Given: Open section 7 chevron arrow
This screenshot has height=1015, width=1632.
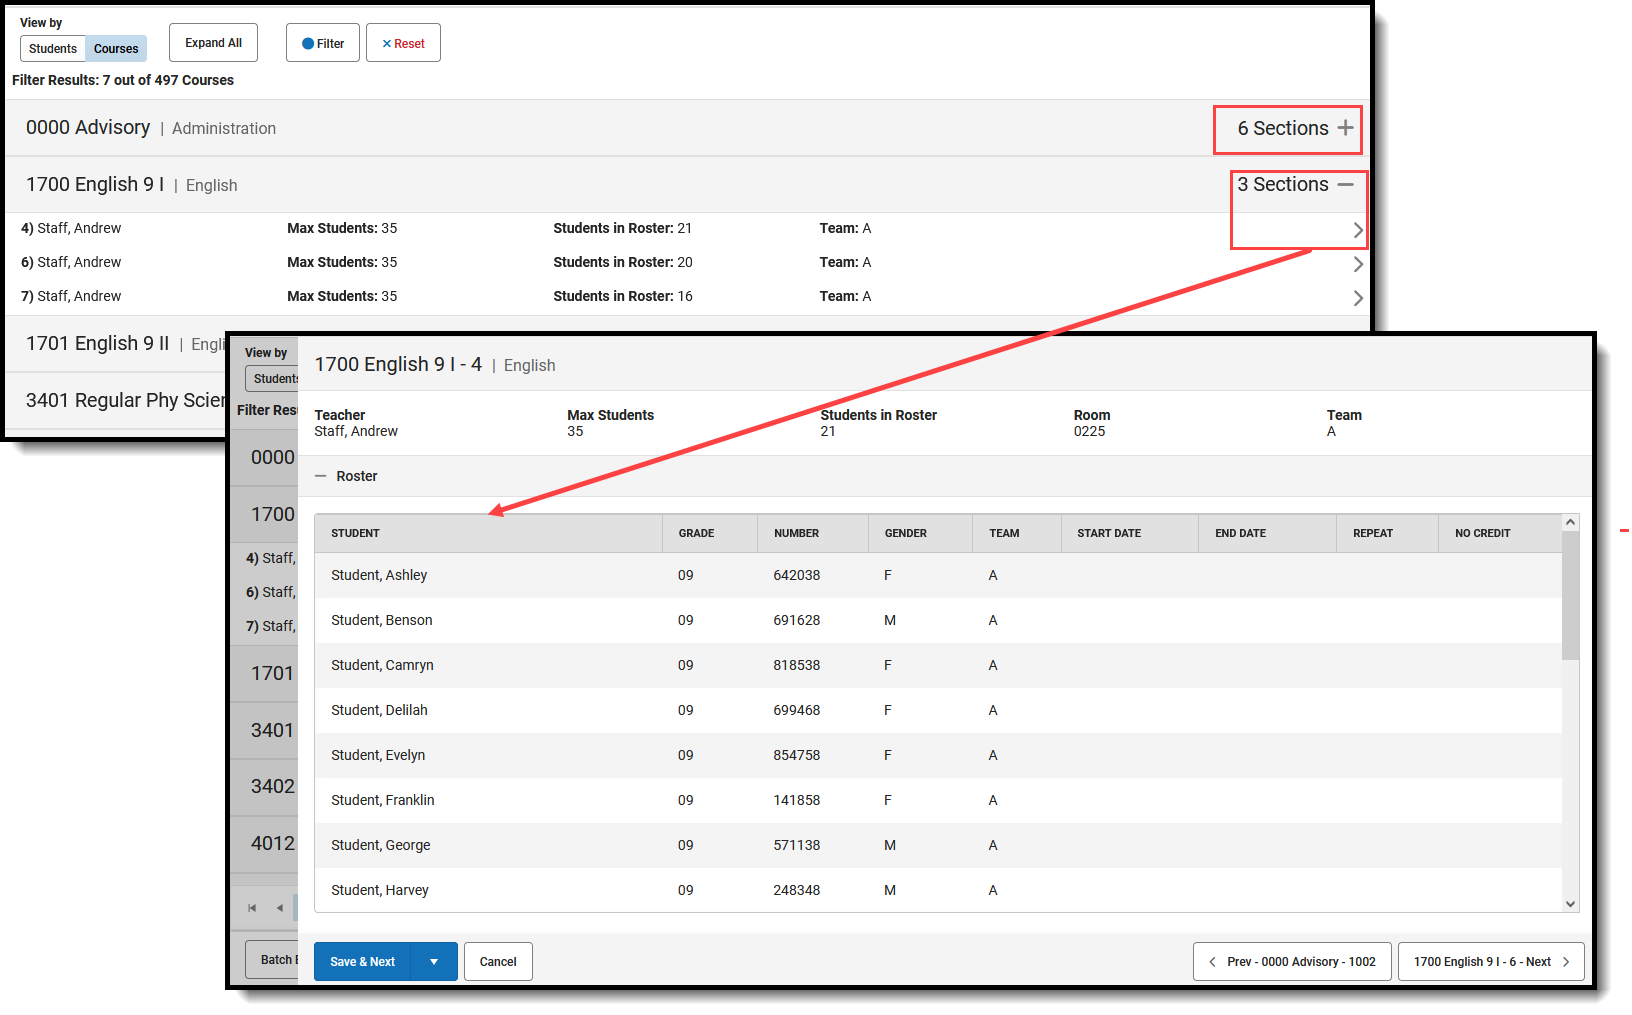Looking at the screenshot, I should [x=1358, y=298].
